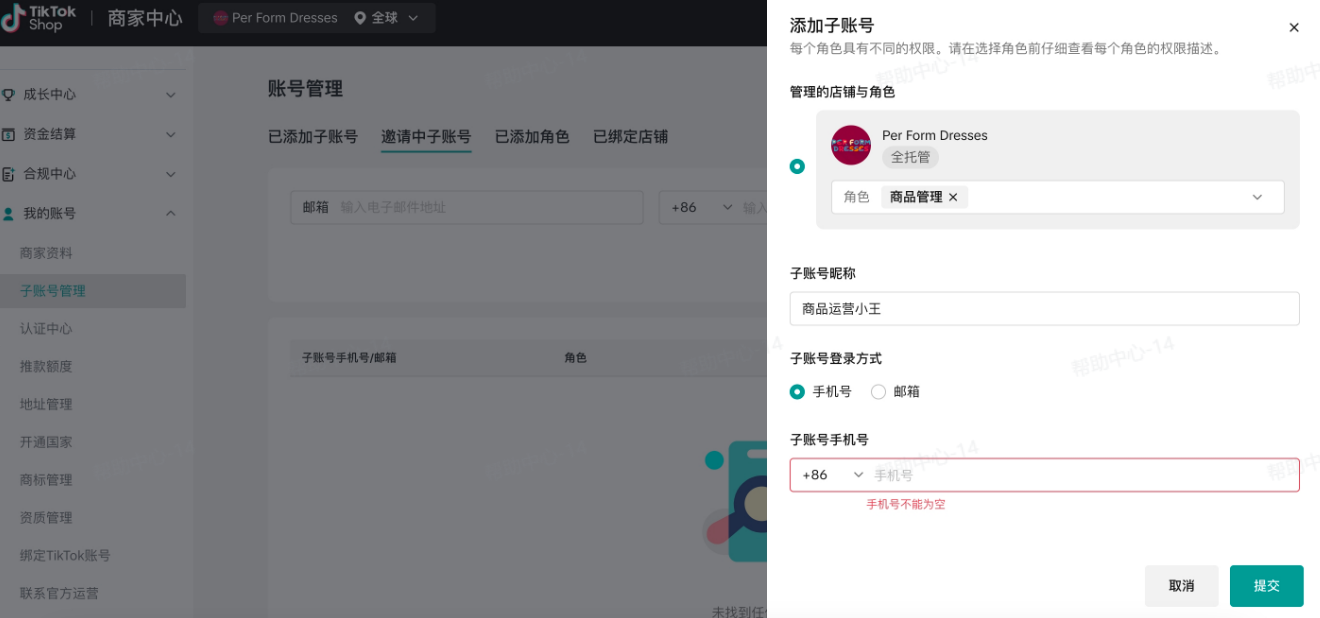Click the 合规中心 sidebar icon
The height and width of the screenshot is (618, 1320).
10,173
